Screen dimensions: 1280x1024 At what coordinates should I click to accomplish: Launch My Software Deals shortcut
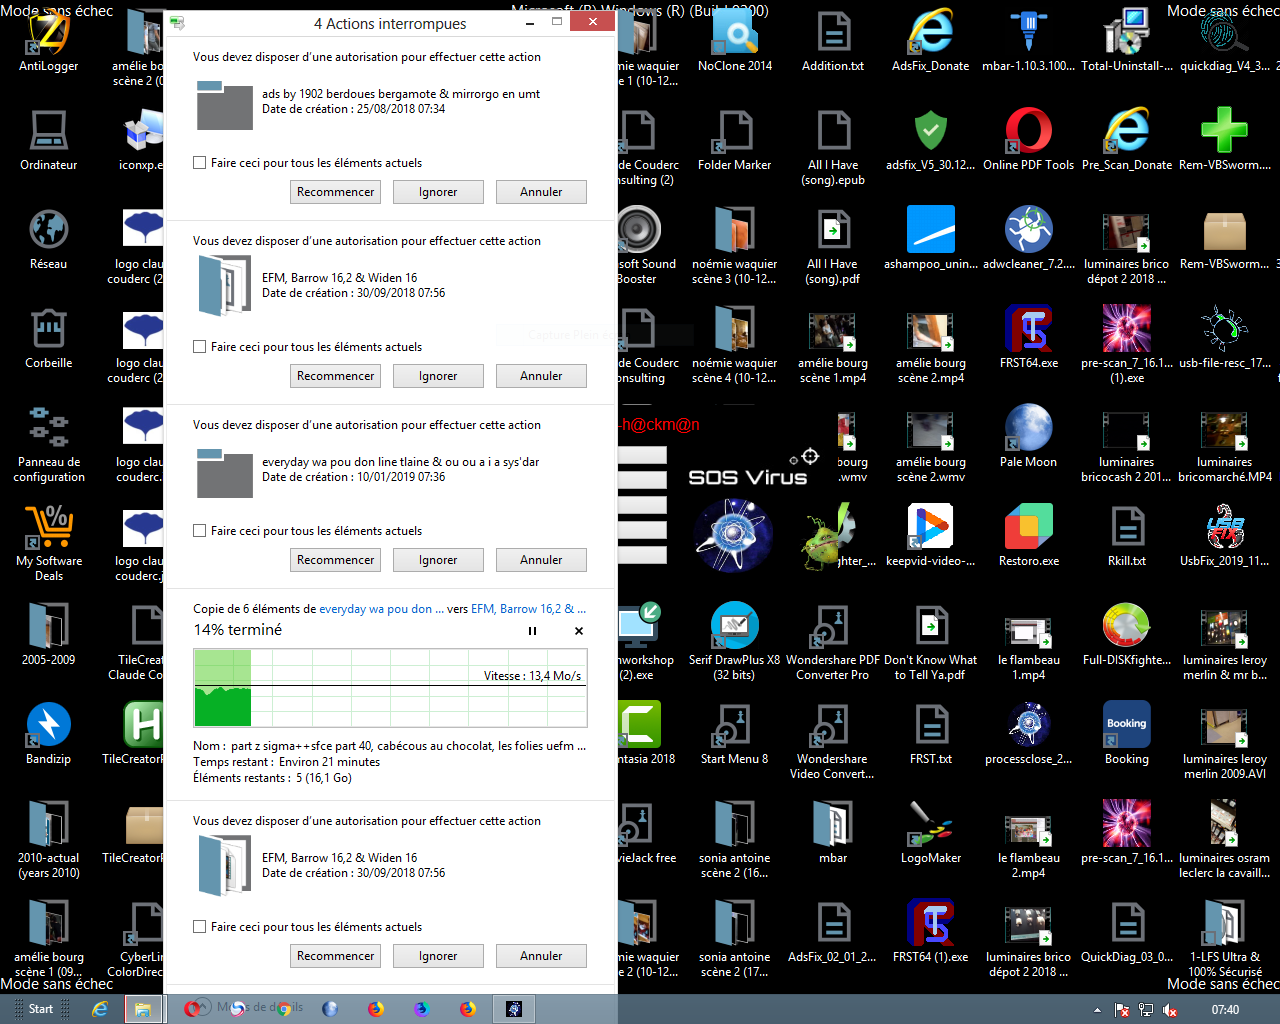tap(48, 544)
